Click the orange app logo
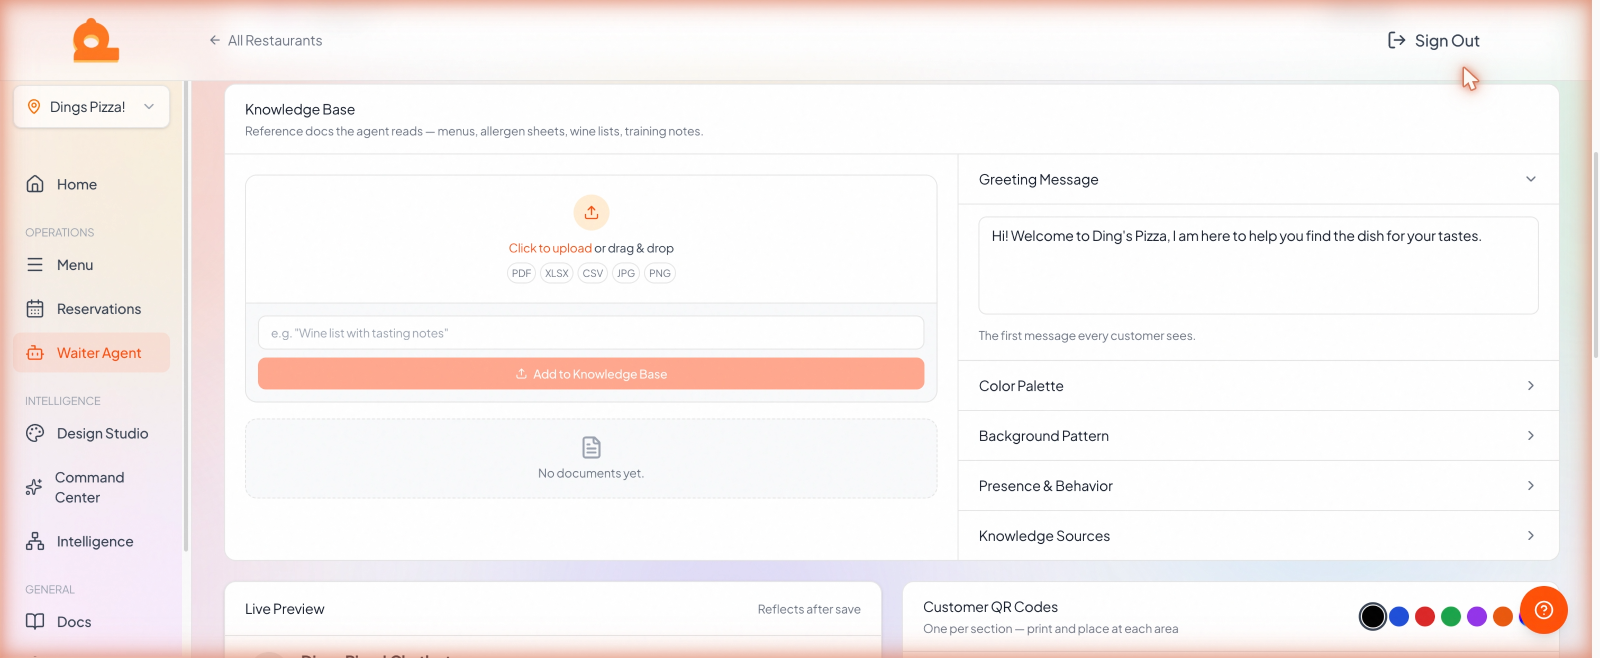The height and width of the screenshot is (658, 1600). click(x=96, y=40)
